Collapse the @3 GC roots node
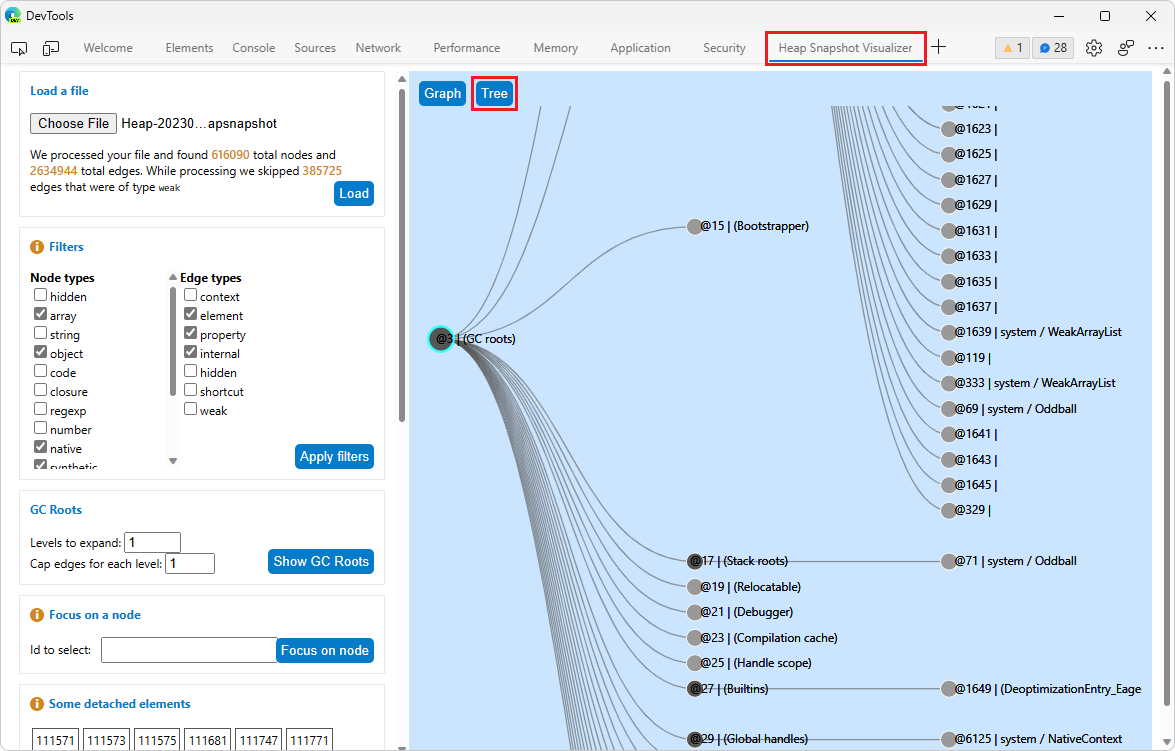This screenshot has height=751, width=1175. 440,339
